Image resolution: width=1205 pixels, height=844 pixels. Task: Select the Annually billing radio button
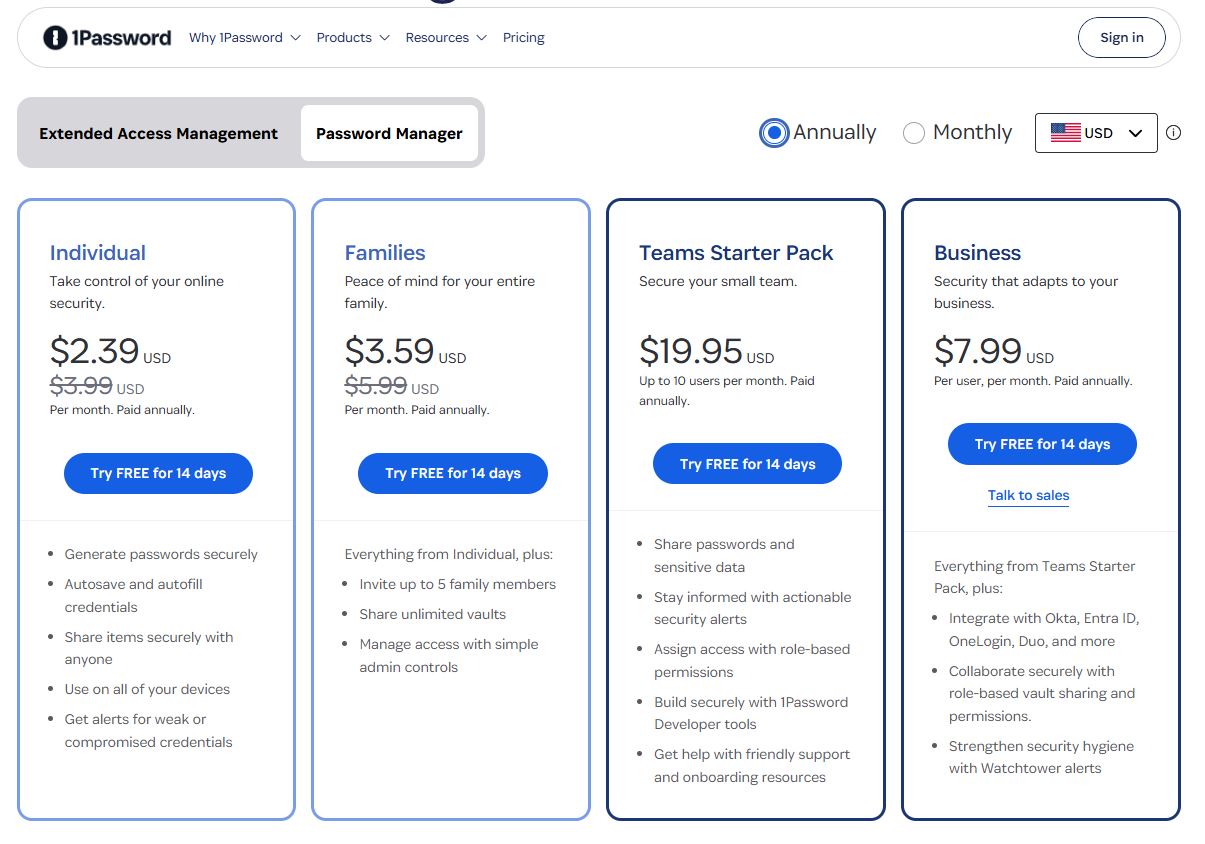tap(773, 132)
